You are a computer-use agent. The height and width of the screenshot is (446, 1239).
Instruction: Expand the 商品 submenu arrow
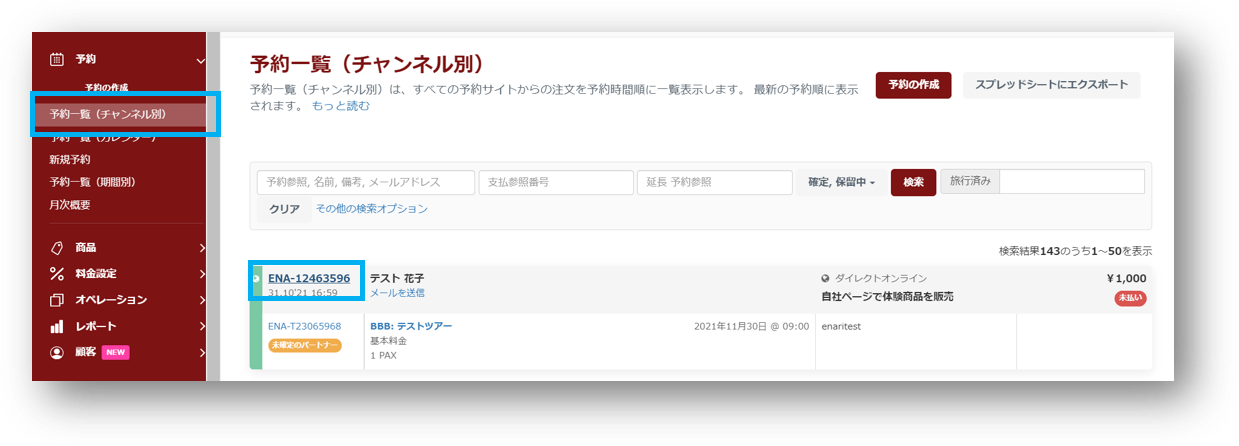[201, 248]
